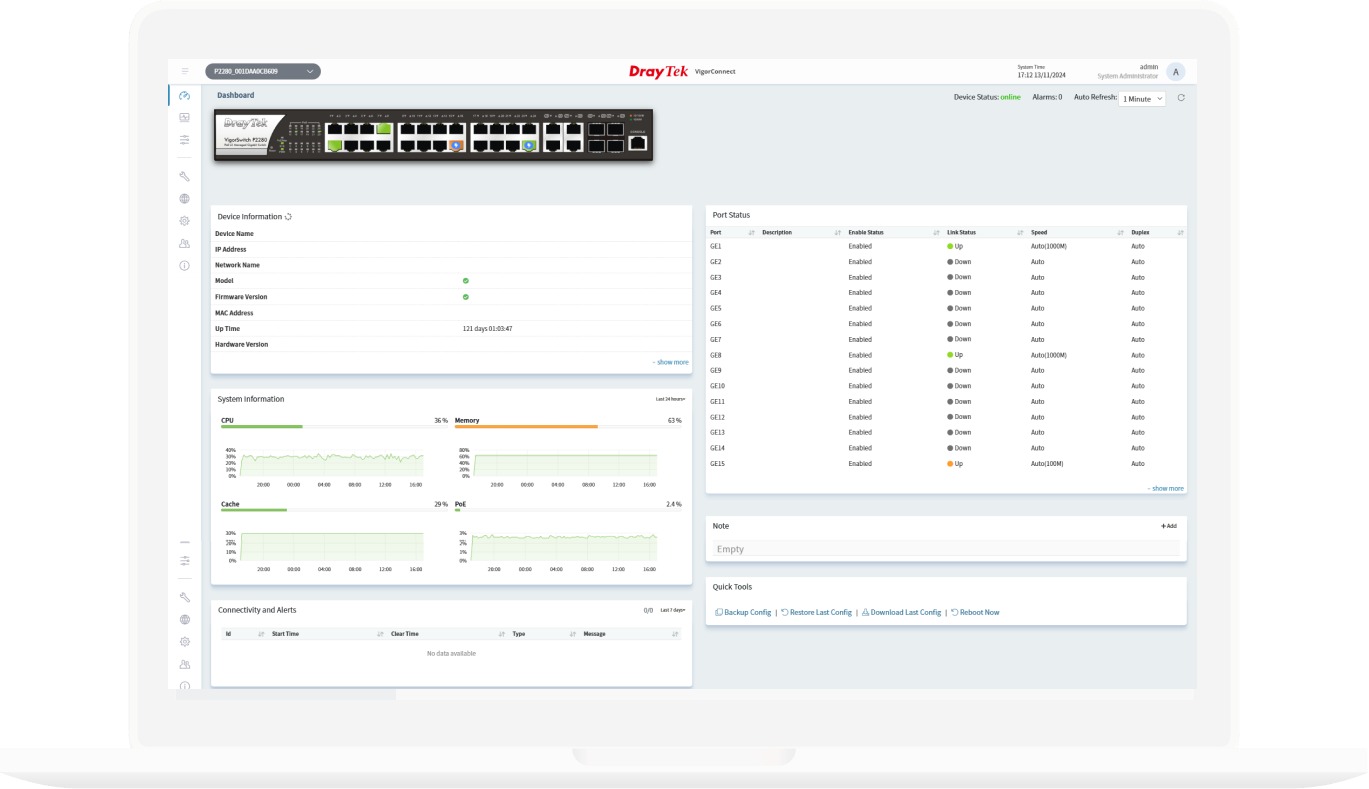Viewport: 1369px width, 789px height.
Task: Click green check icon in Model row
Action: [x=466, y=281]
